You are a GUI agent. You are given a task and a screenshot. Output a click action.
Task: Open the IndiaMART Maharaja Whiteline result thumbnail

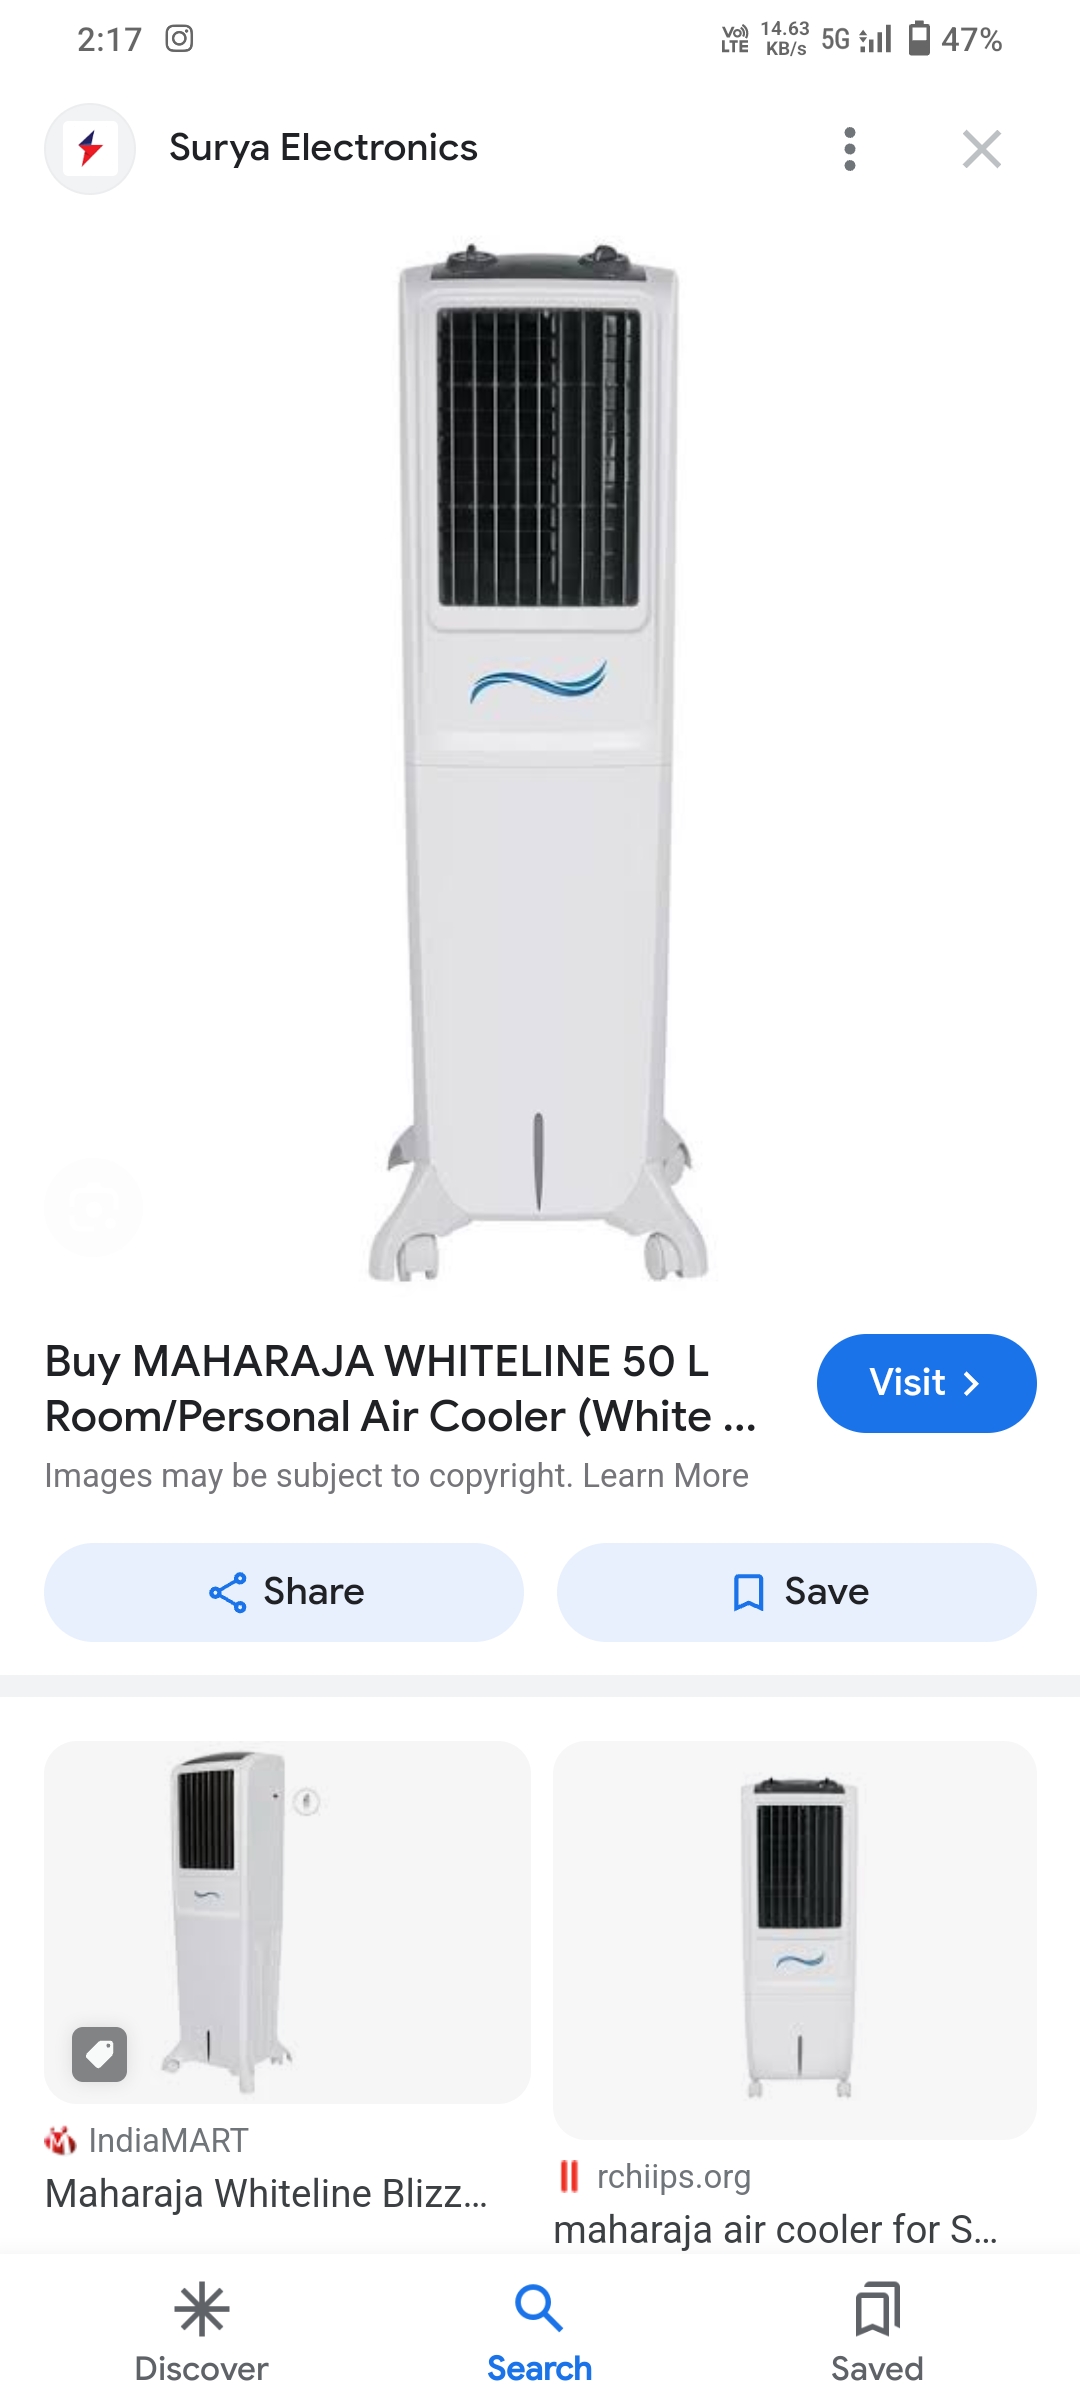287,1920
